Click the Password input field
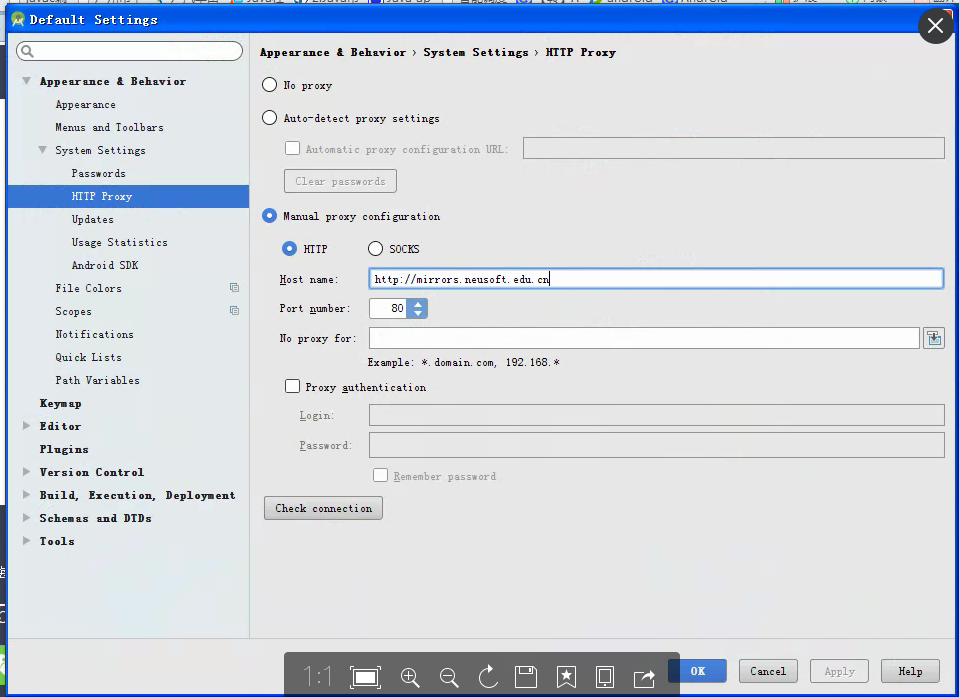Screen dimensions: 959x697 pyautogui.click(x=657, y=445)
